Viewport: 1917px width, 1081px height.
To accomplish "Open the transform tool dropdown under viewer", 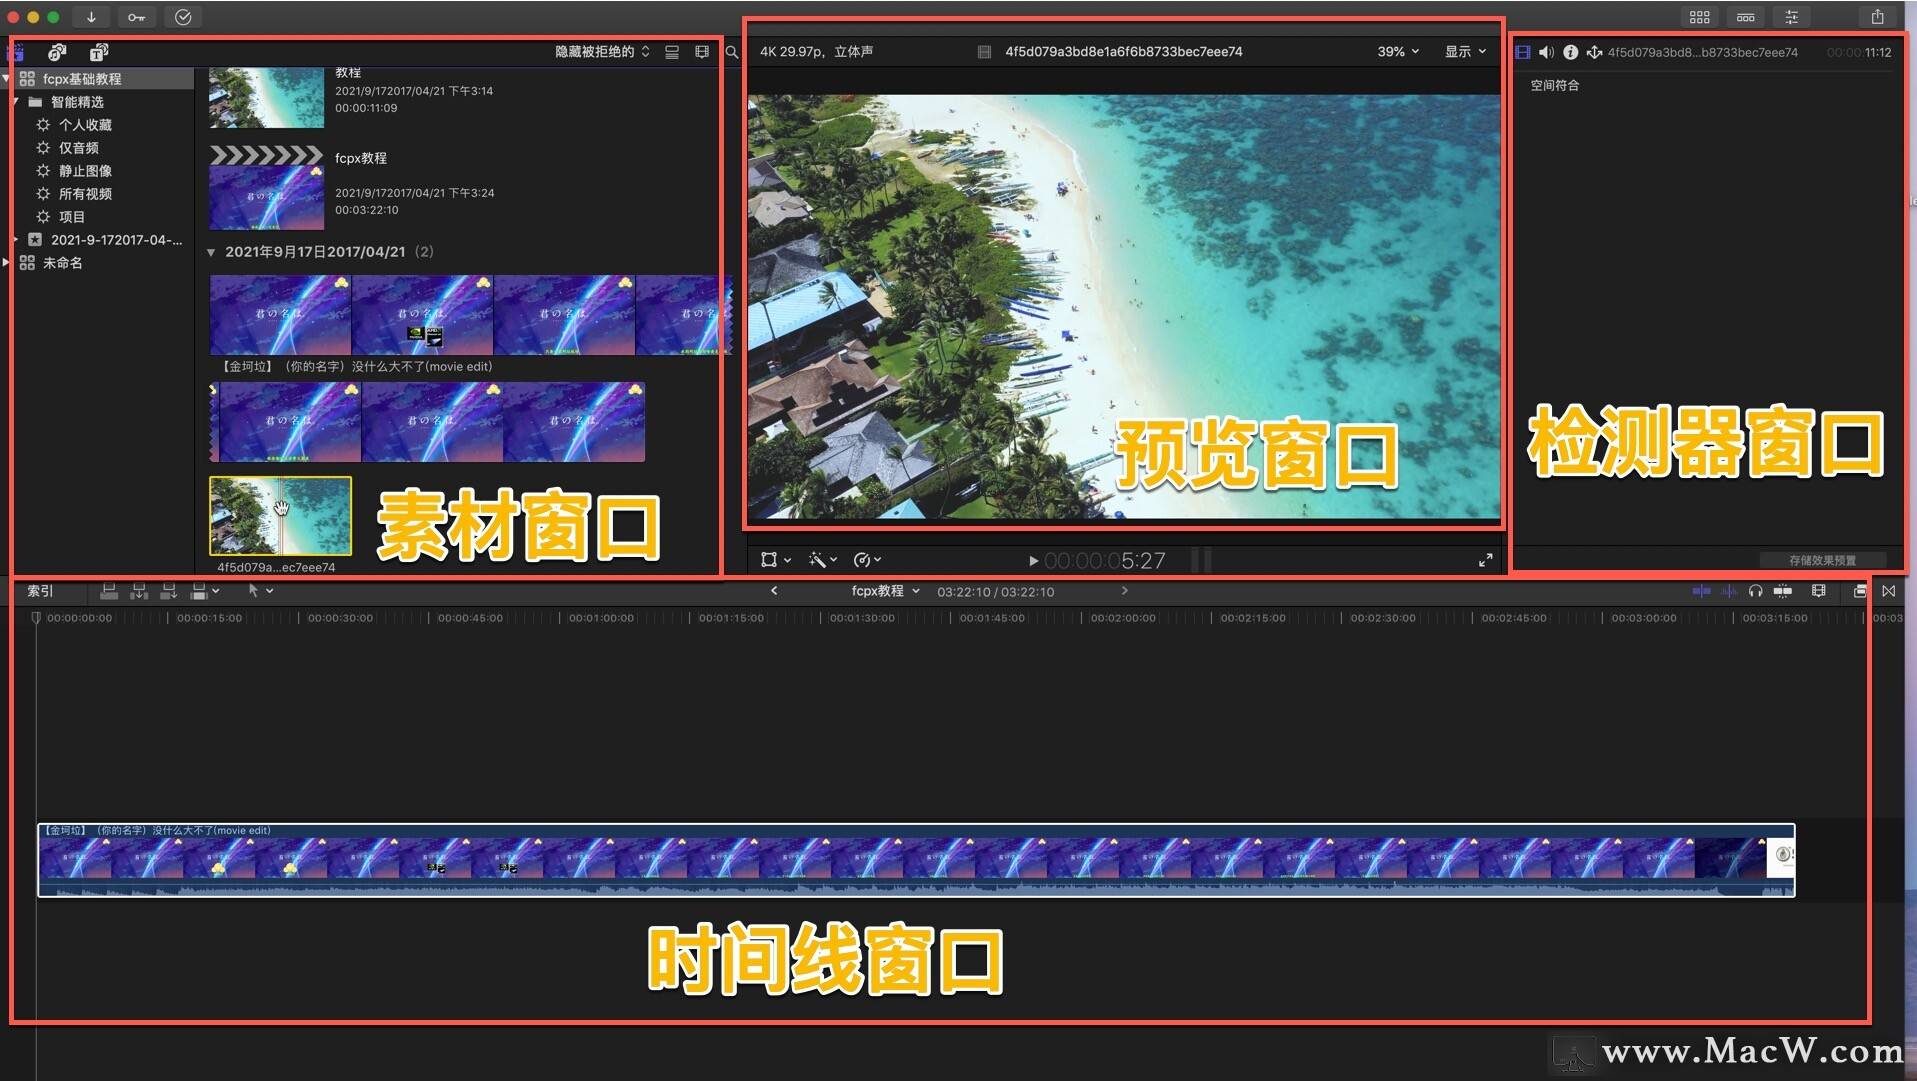I will tap(776, 560).
